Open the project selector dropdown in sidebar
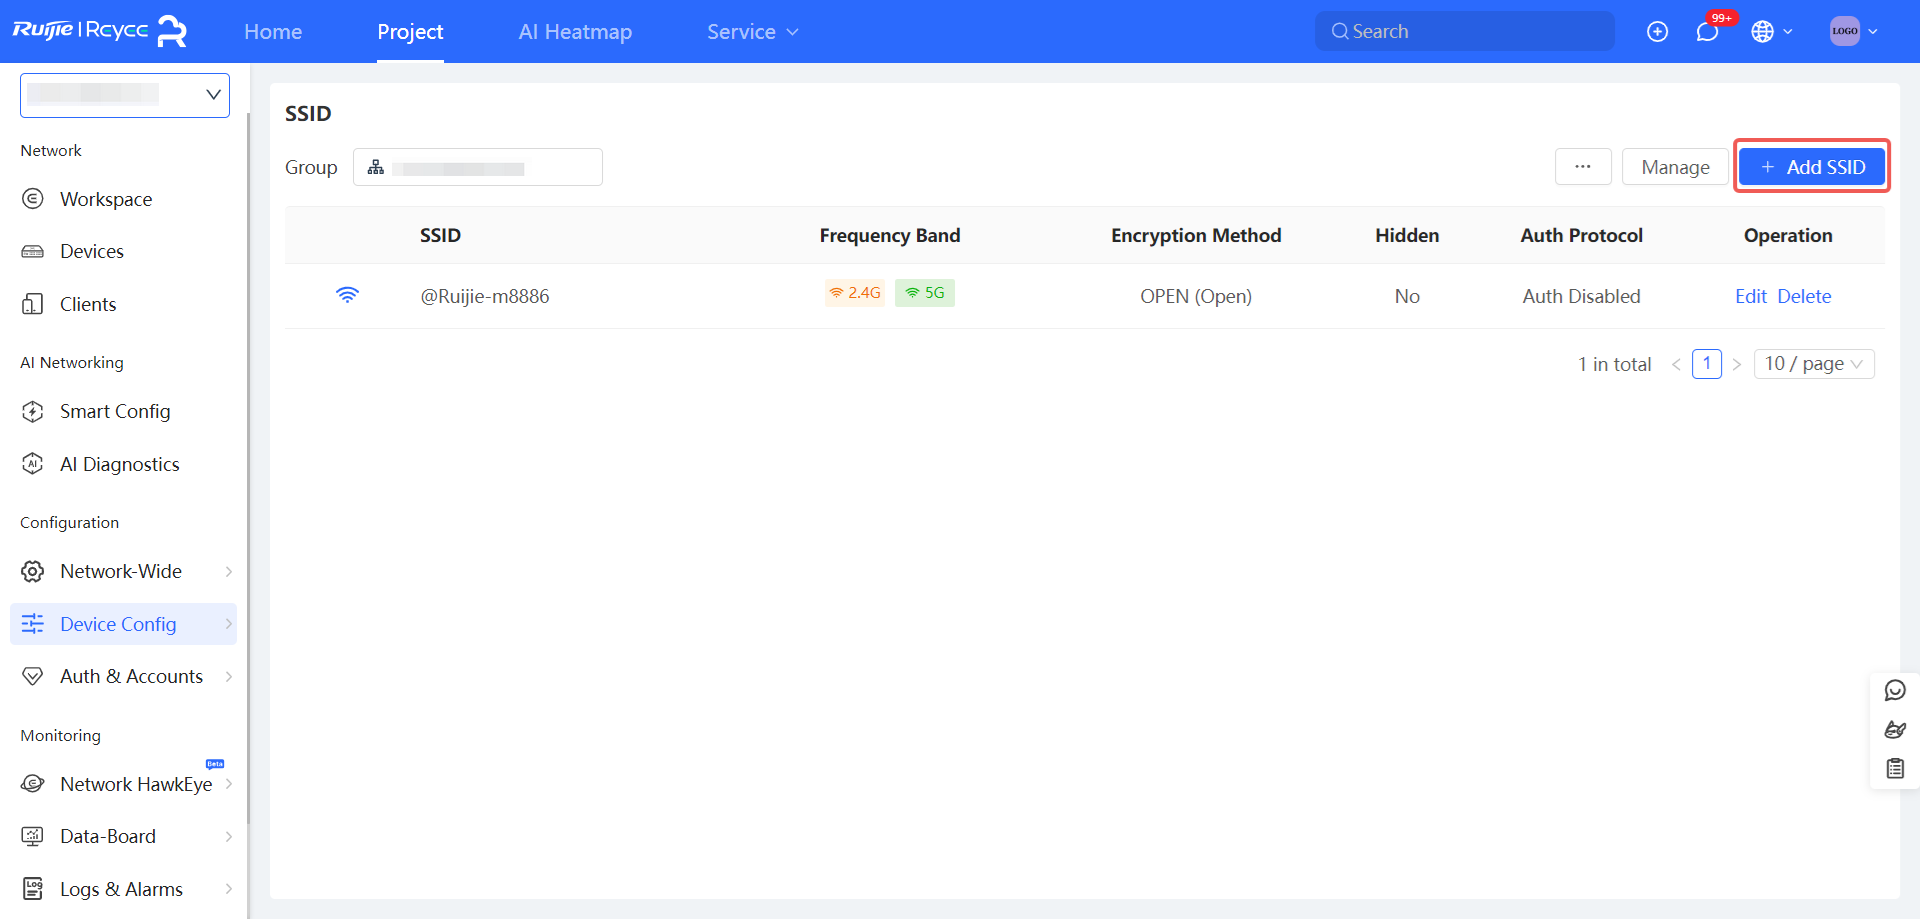Viewport: 1920px width, 919px height. click(125, 95)
